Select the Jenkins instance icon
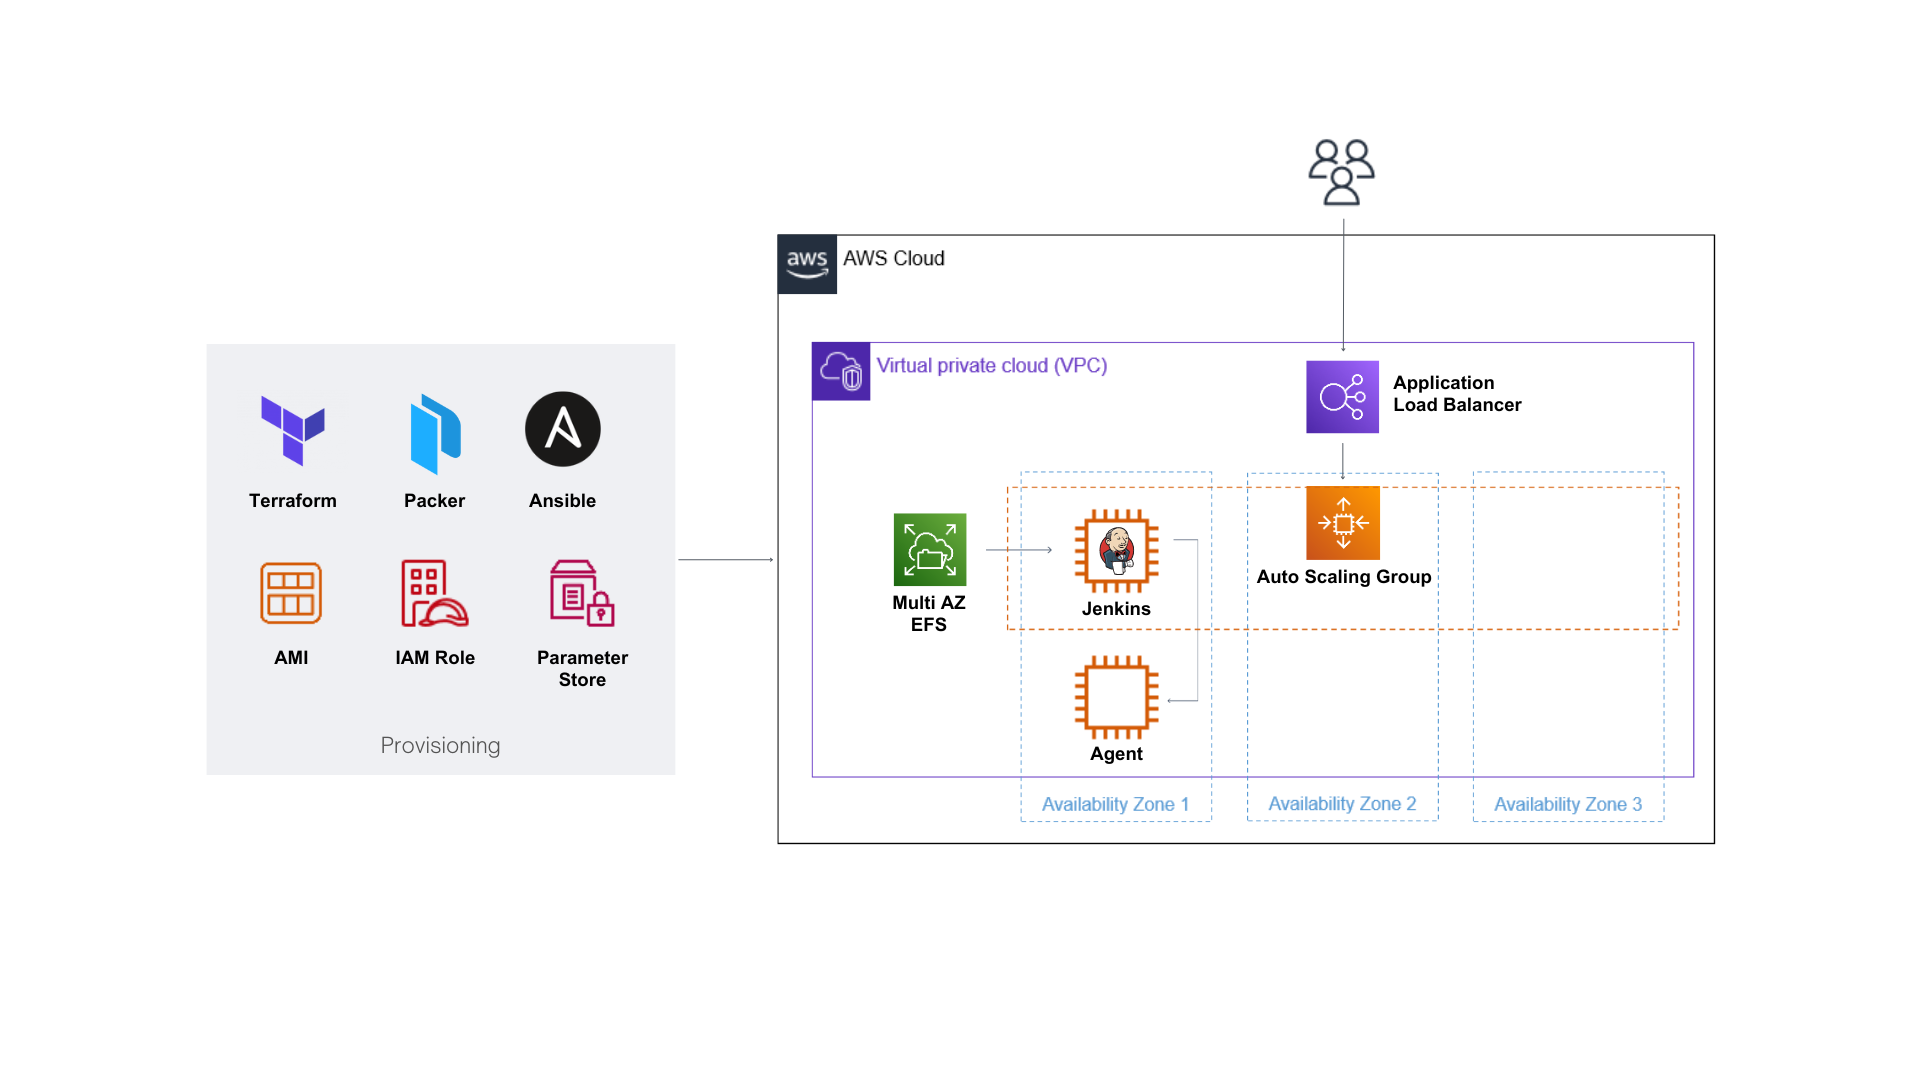The height and width of the screenshot is (1080, 1920). pyautogui.click(x=1116, y=550)
